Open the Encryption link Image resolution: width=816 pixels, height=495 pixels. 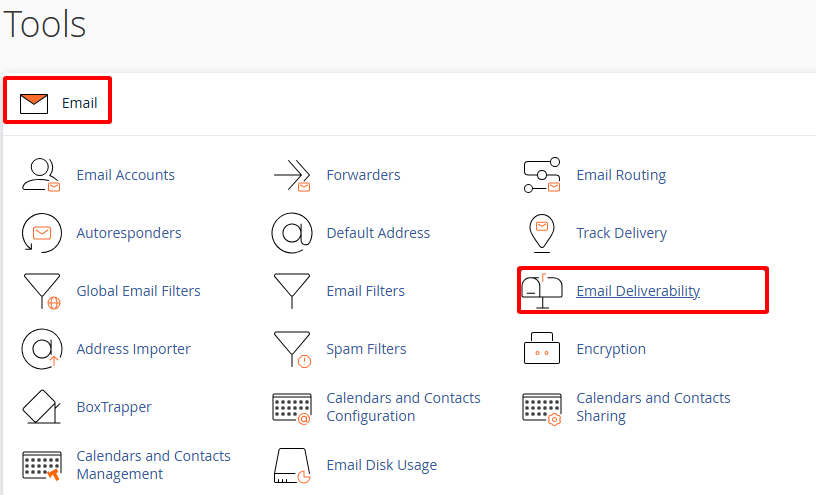pyautogui.click(x=611, y=349)
